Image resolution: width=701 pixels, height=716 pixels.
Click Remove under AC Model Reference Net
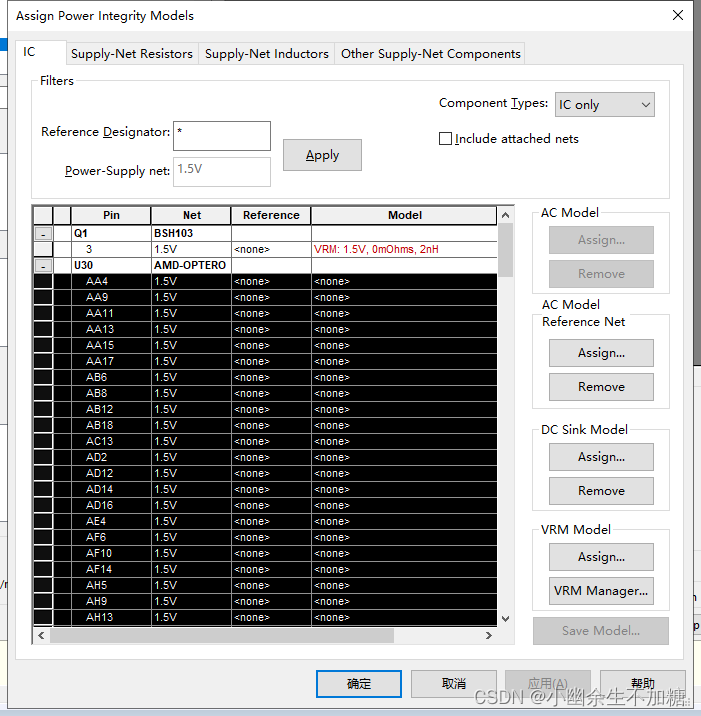[x=601, y=387]
